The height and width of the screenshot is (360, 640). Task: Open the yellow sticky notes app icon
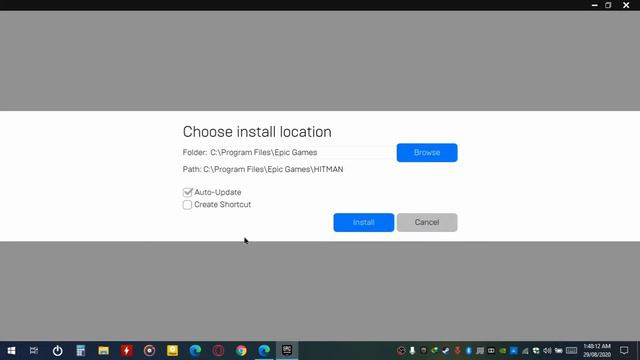(x=172, y=351)
